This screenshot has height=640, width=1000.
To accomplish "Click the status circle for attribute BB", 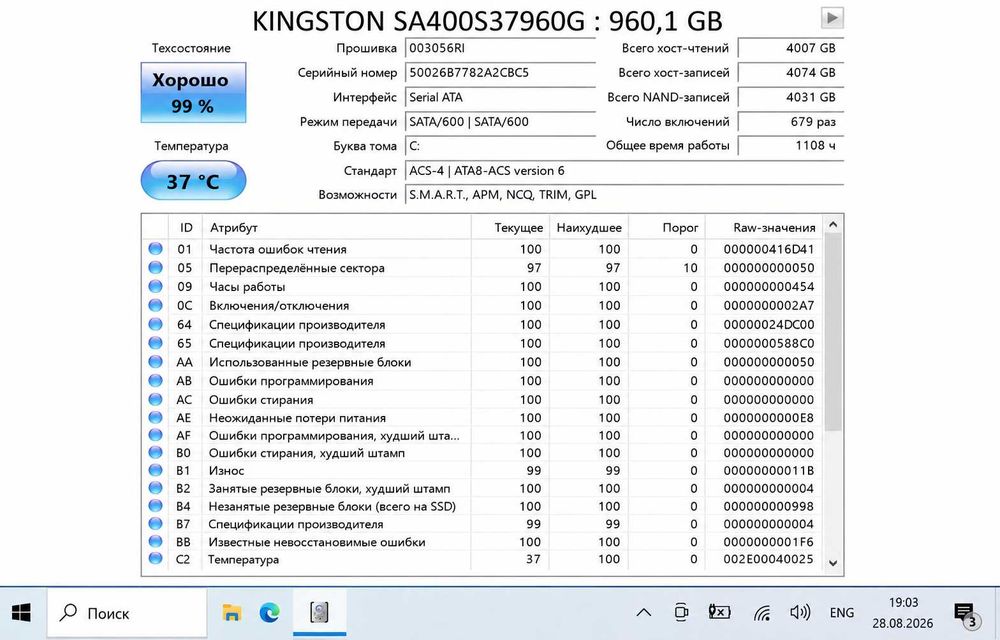I will (x=155, y=542).
